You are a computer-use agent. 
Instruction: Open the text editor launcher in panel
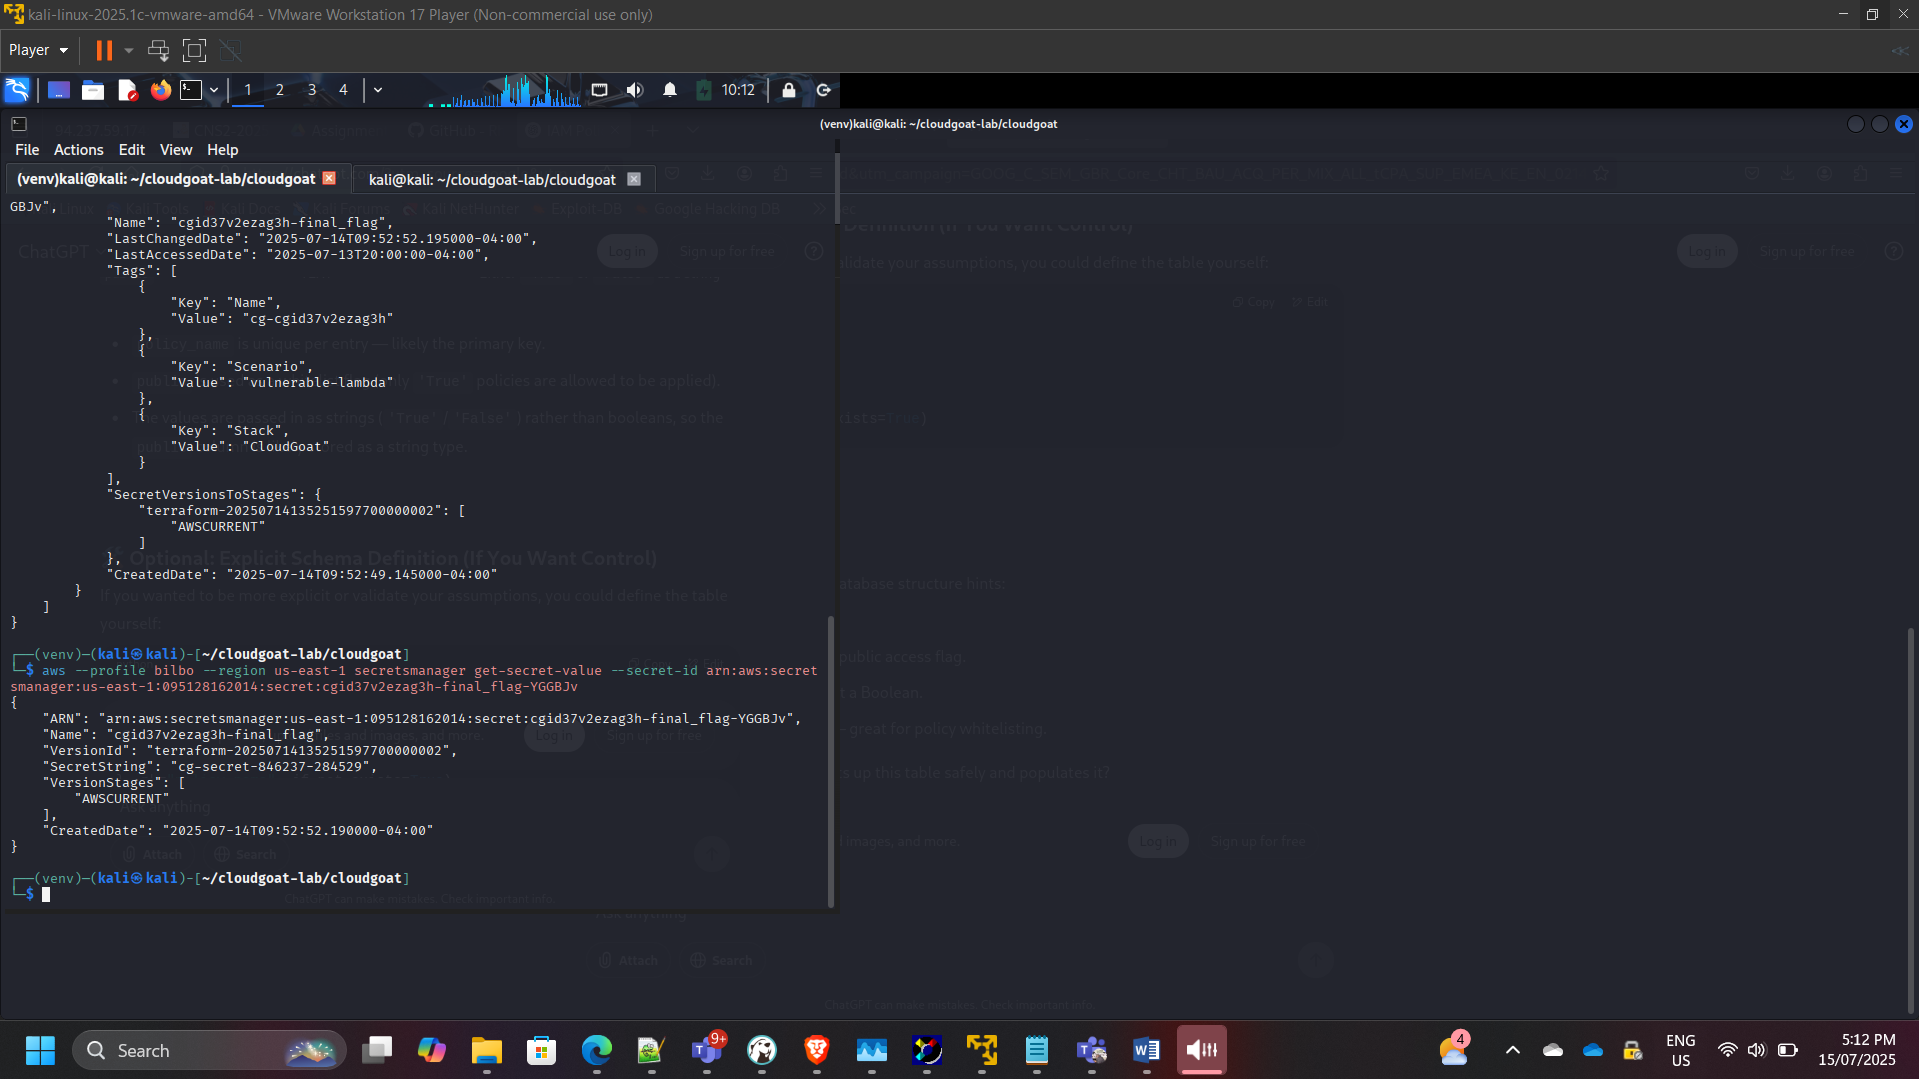pyautogui.click(x=127, y=90)
